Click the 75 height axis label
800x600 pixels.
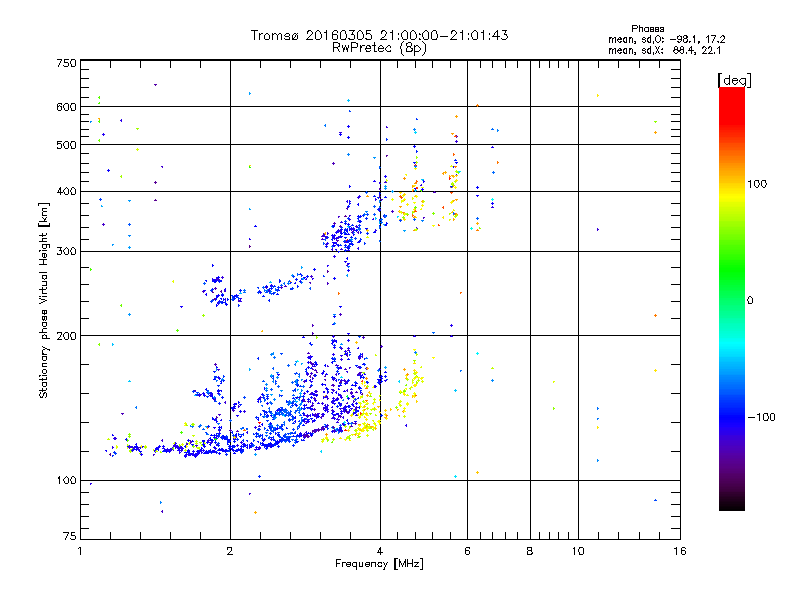[70, 536]
